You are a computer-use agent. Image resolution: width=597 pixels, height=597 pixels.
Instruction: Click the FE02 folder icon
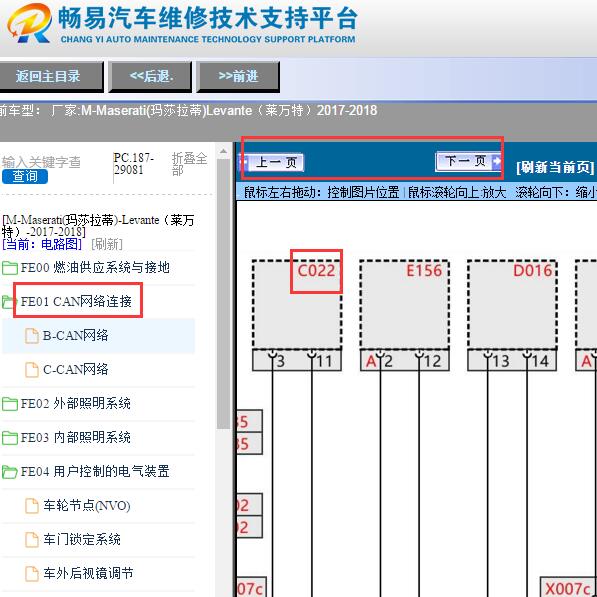tap(10, 404)
